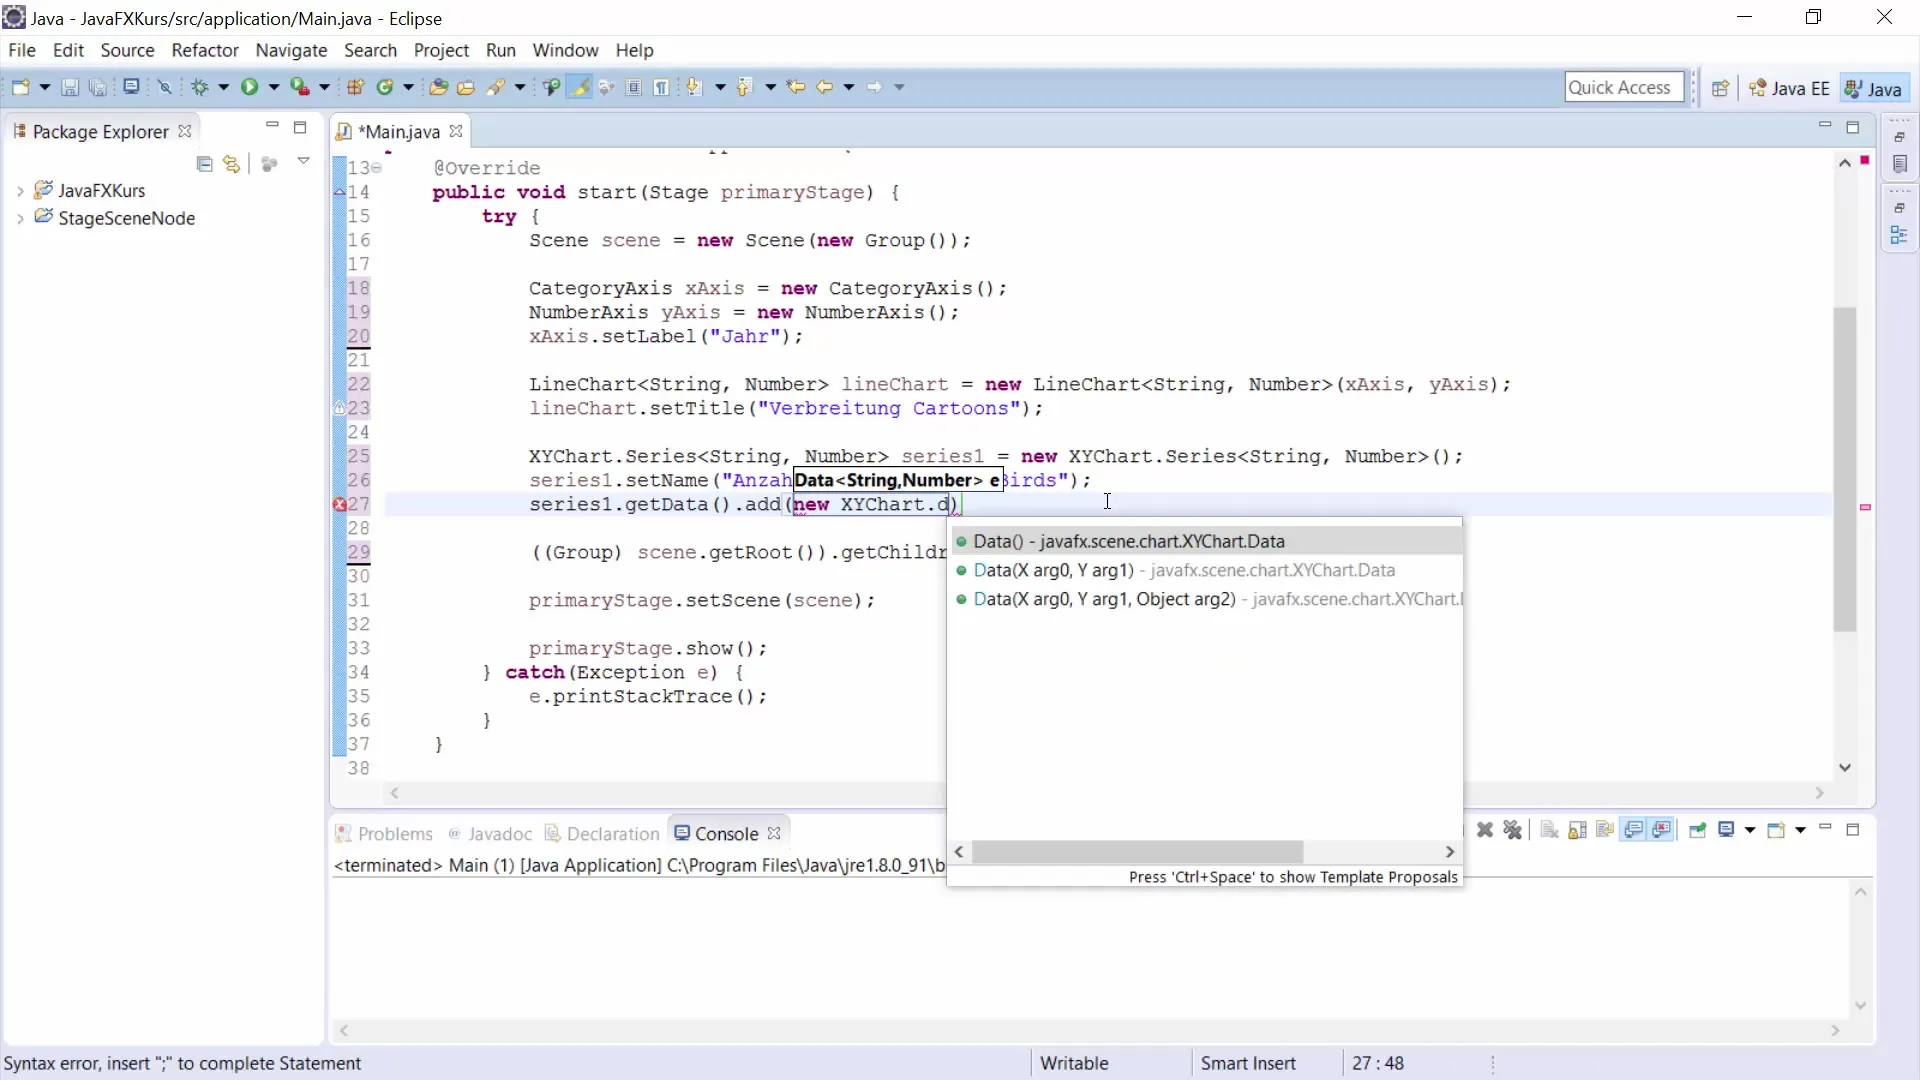Open Package Explorer View Menu triangle
The width and height of the screenshot is (1920, 1080).
[x=304, y=161]
